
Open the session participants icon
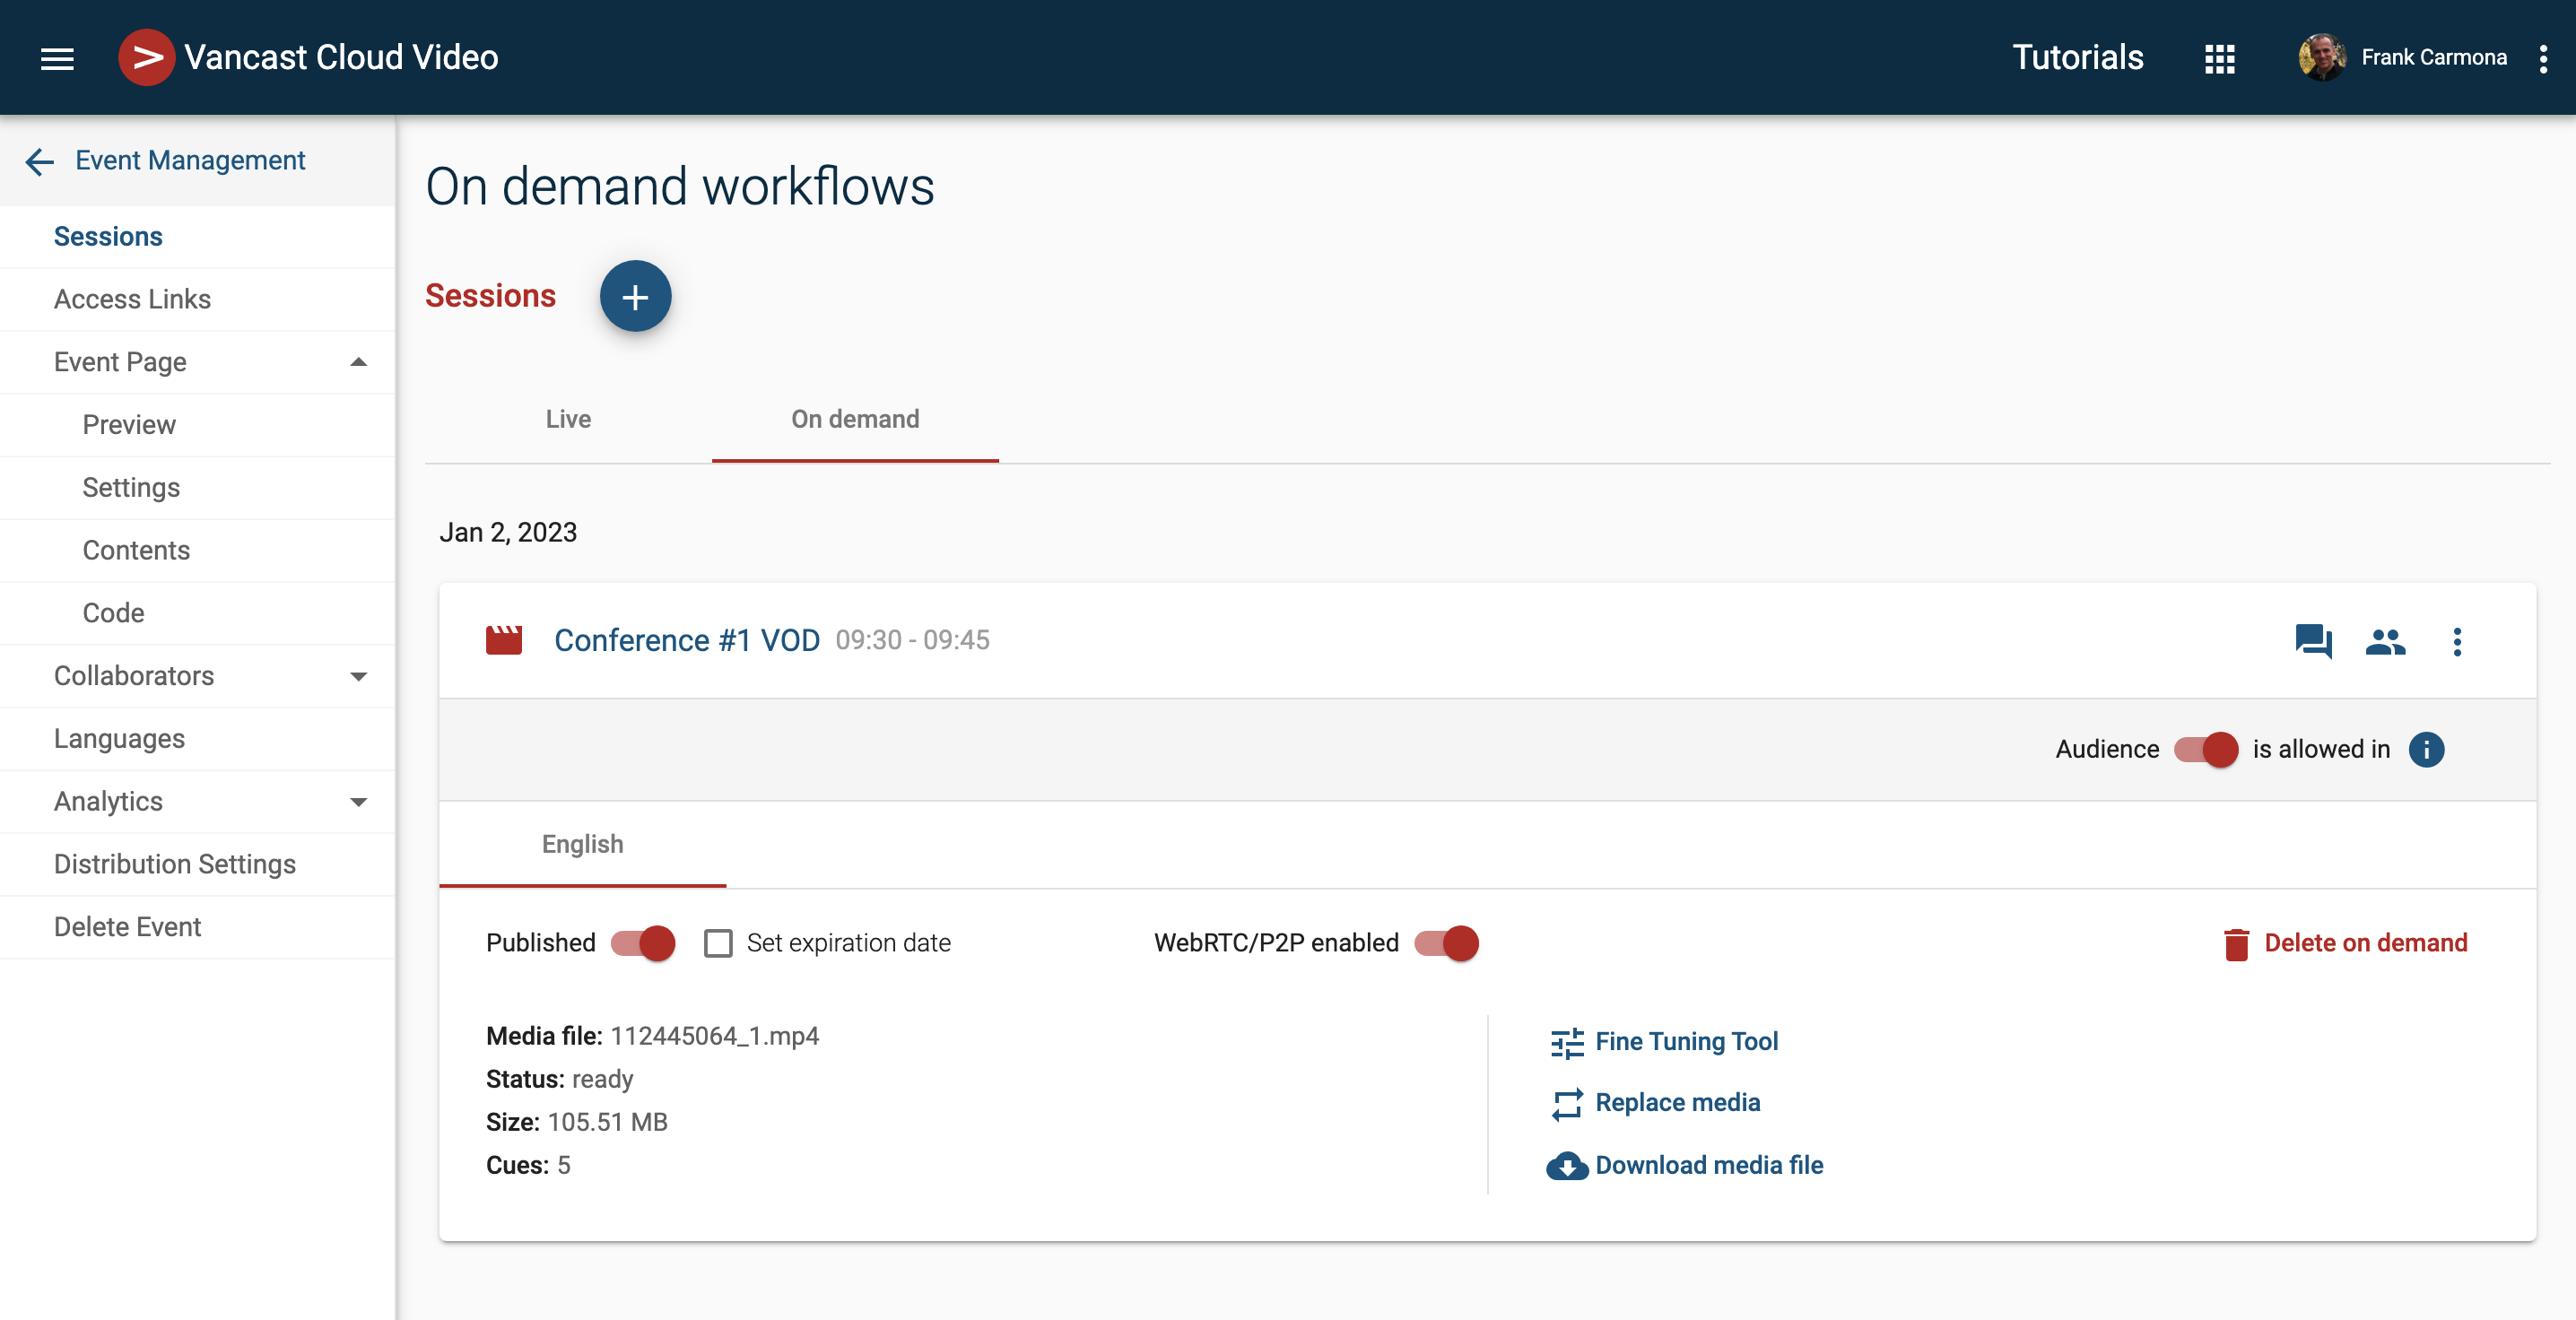pos(2385,641)
